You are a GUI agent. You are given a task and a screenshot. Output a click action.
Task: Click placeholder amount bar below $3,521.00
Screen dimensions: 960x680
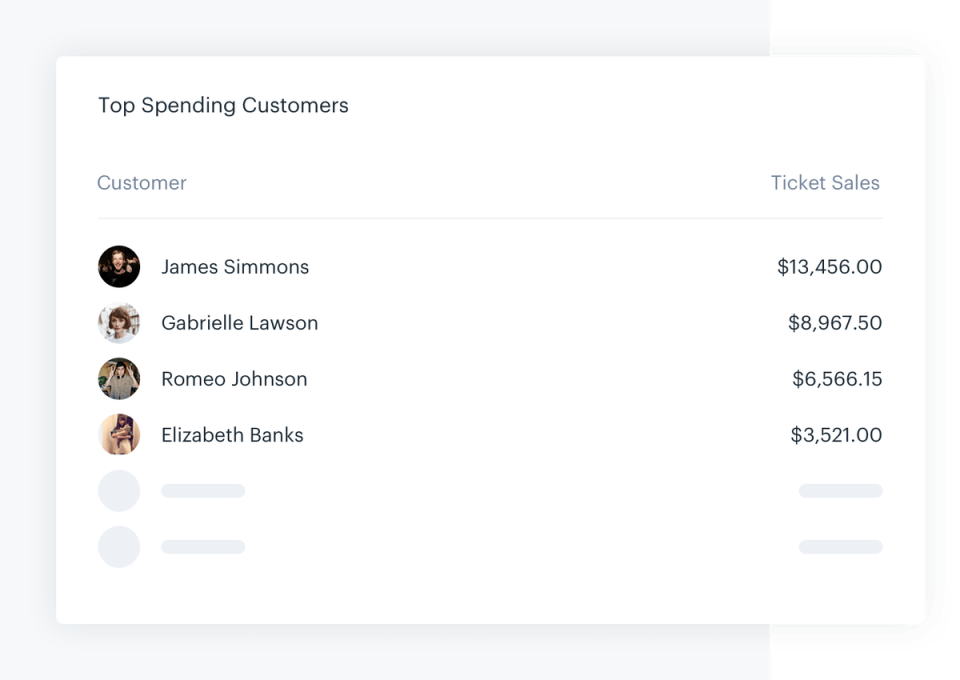pos(840,491)
